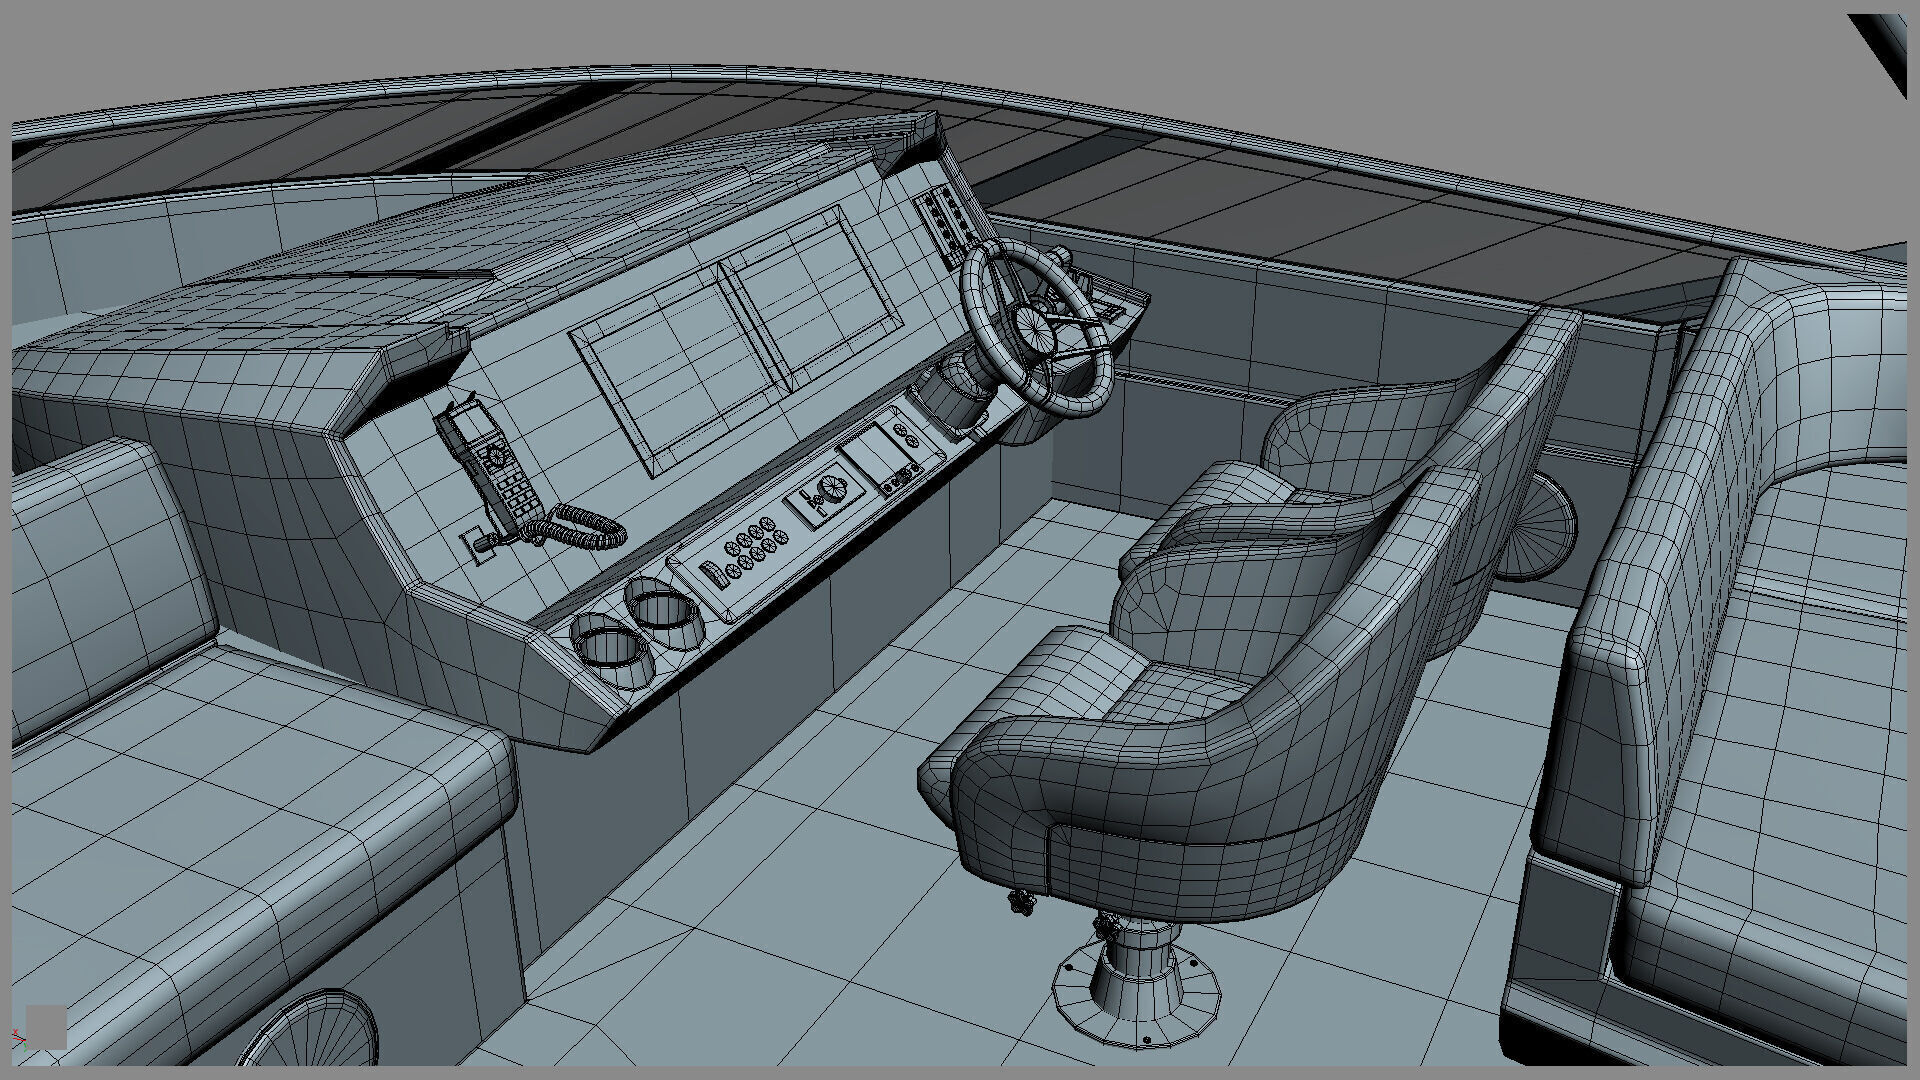This screenshot has width=1920, height=1080.
Task: Select the left dashboard display screen
Action: click(x=680, y=369)
